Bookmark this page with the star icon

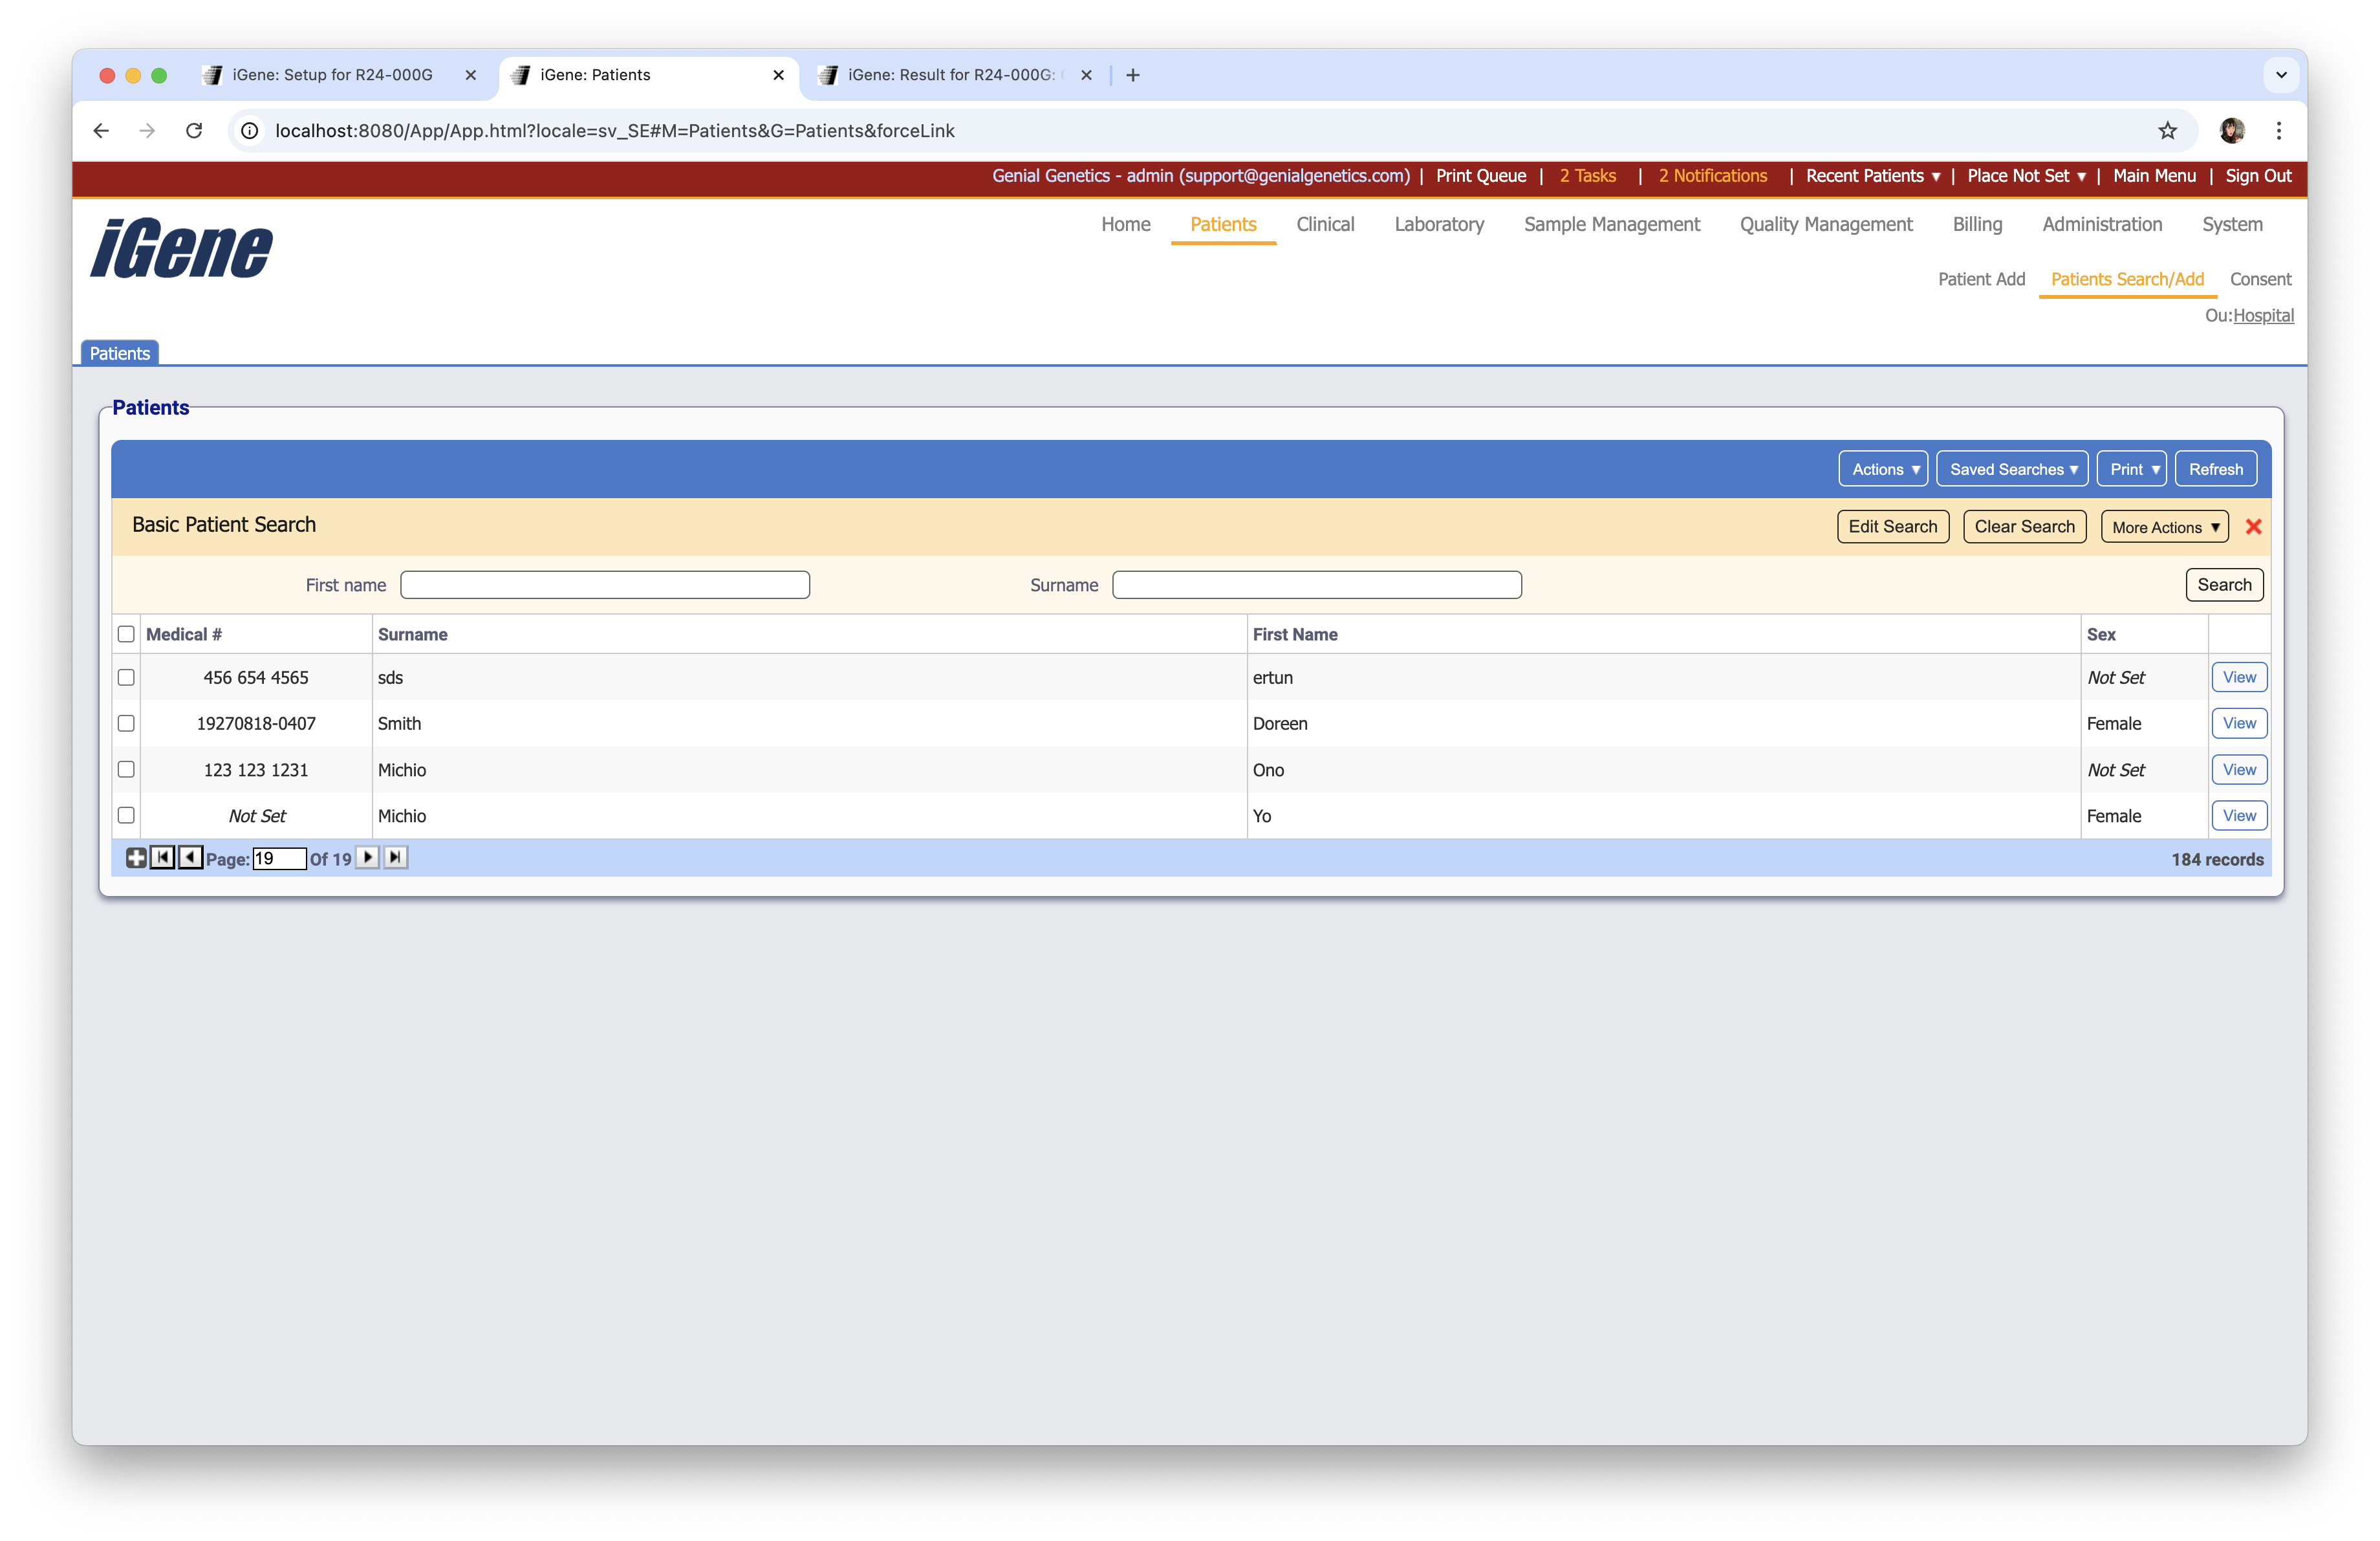tap(2167, 131)
